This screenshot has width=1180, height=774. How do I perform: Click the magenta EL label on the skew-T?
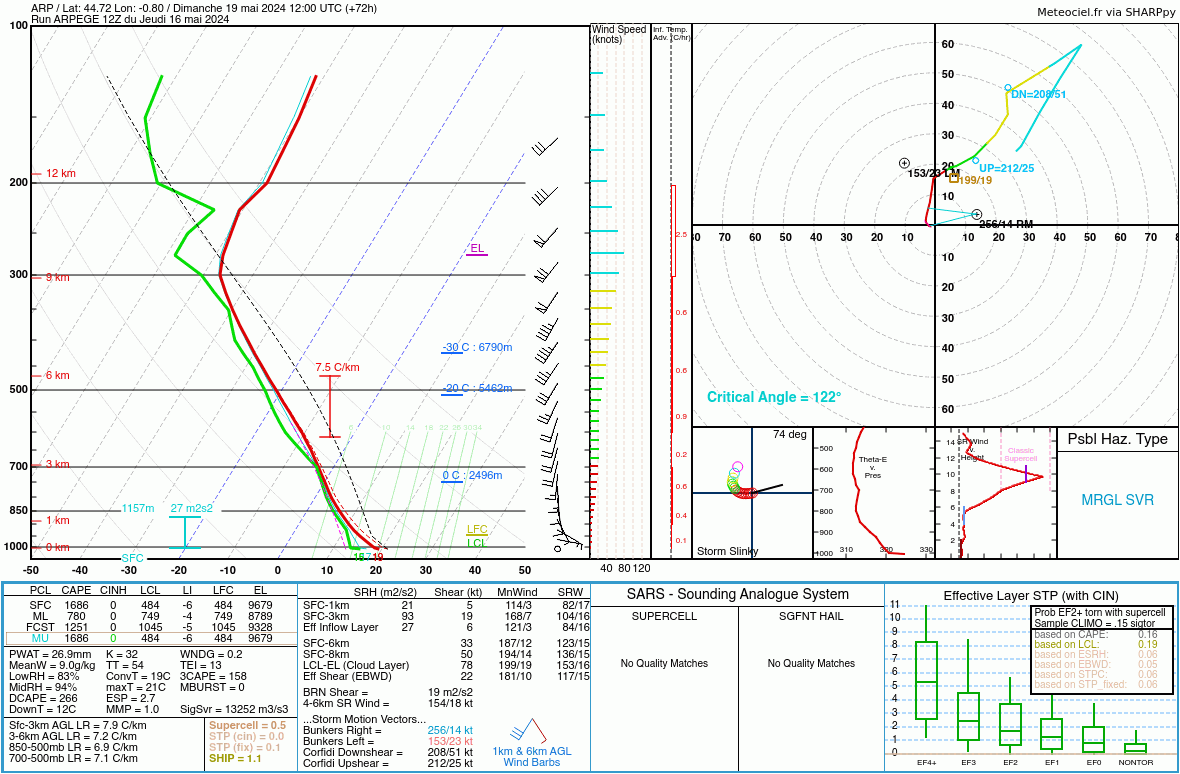click(x=476, y=249)
